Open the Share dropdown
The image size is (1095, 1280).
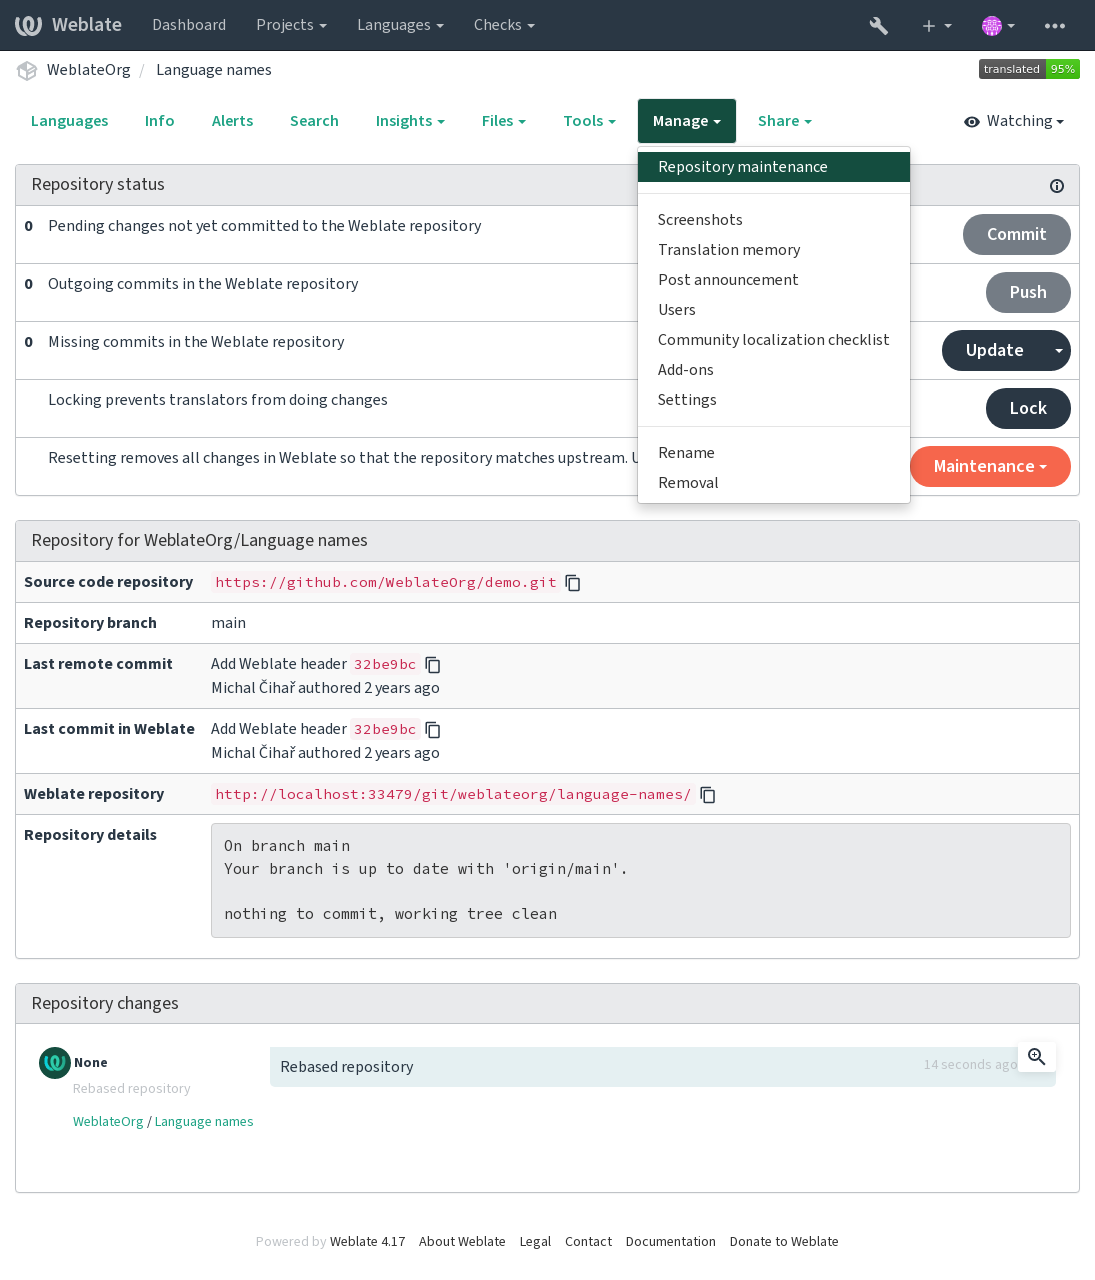tap(784, 121)
